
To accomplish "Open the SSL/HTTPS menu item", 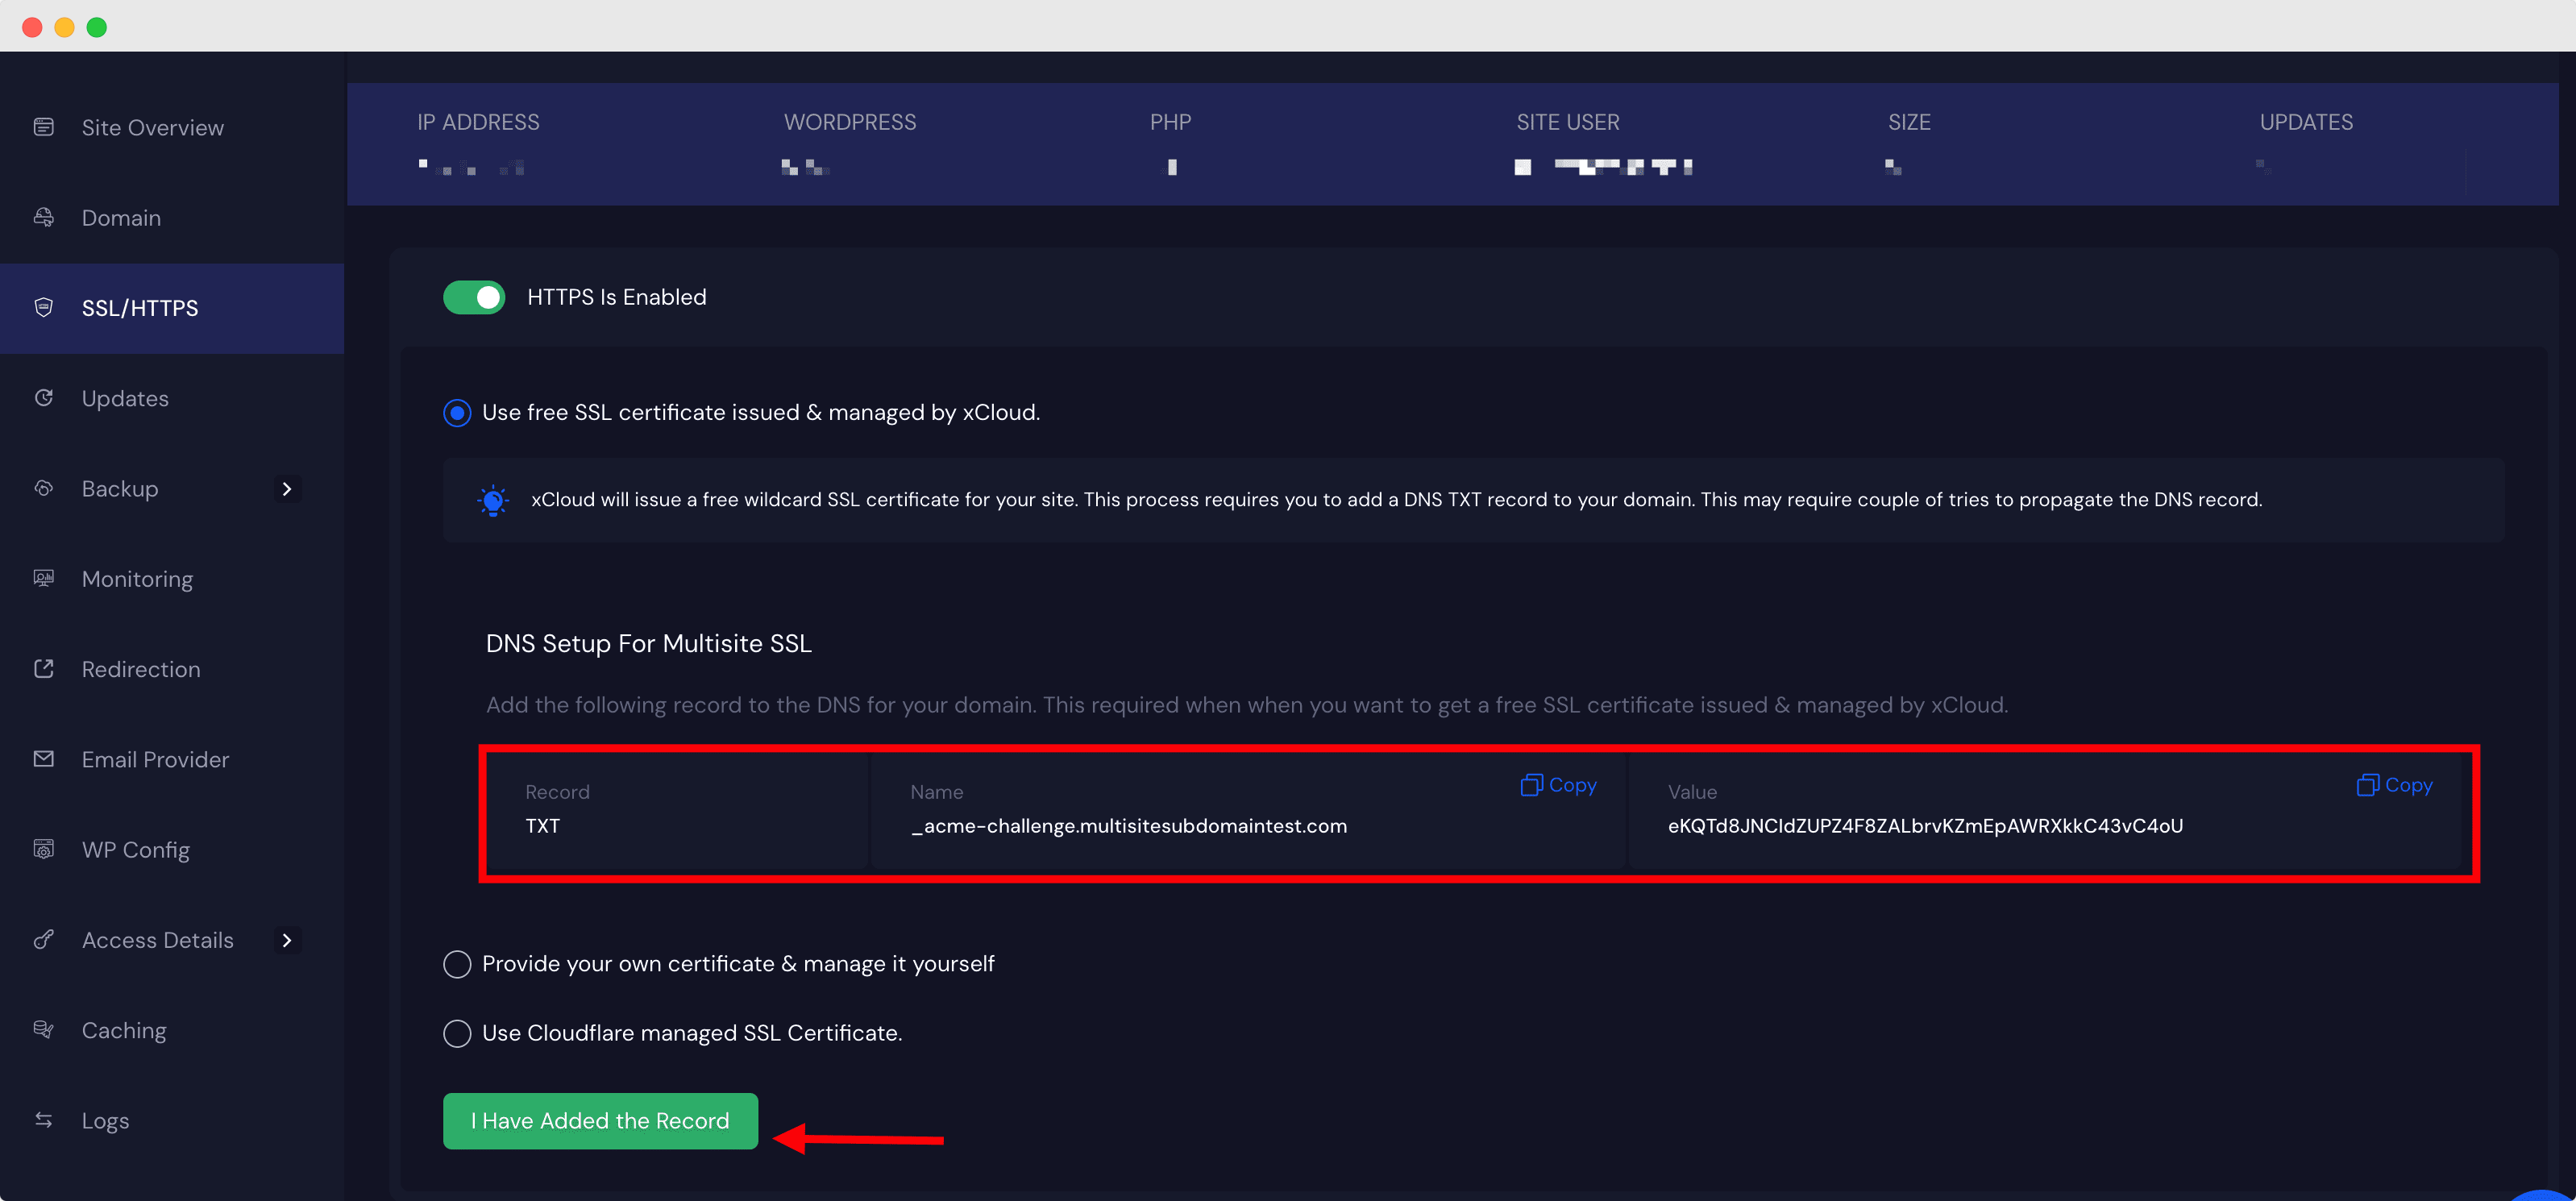I will 140,308.
